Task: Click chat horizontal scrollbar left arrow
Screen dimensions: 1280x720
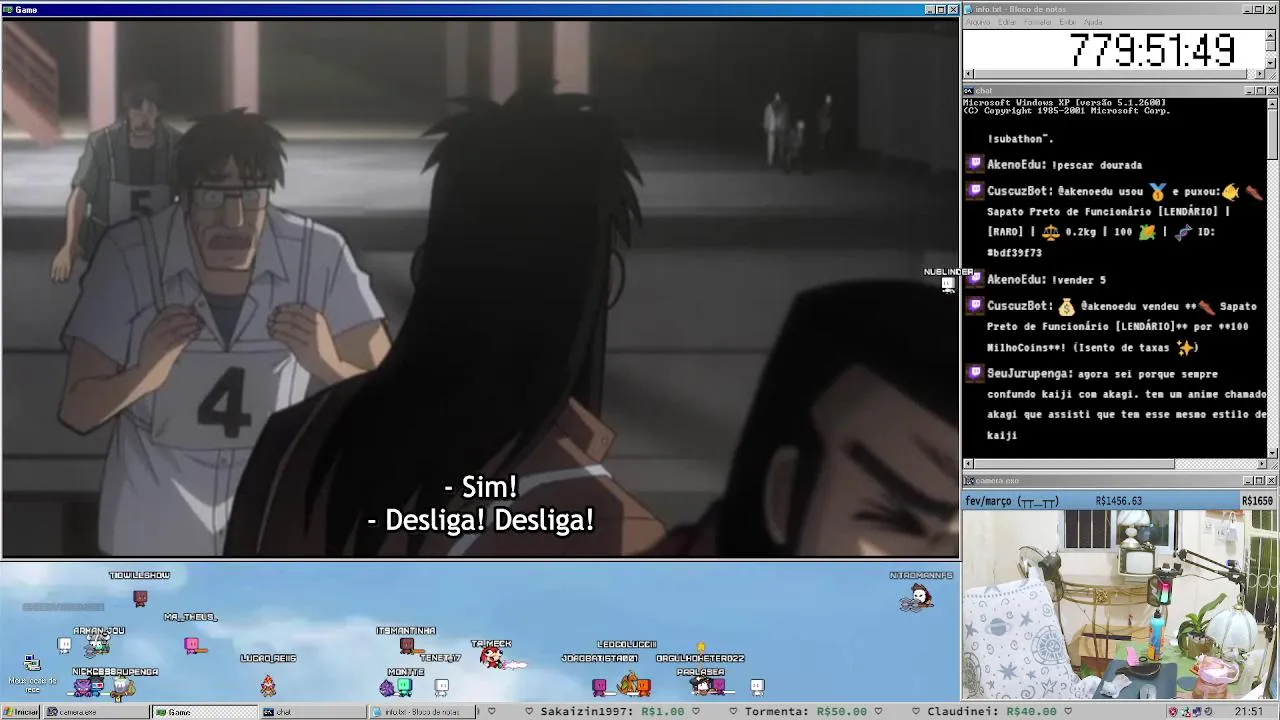Action: tap(968, 464)
